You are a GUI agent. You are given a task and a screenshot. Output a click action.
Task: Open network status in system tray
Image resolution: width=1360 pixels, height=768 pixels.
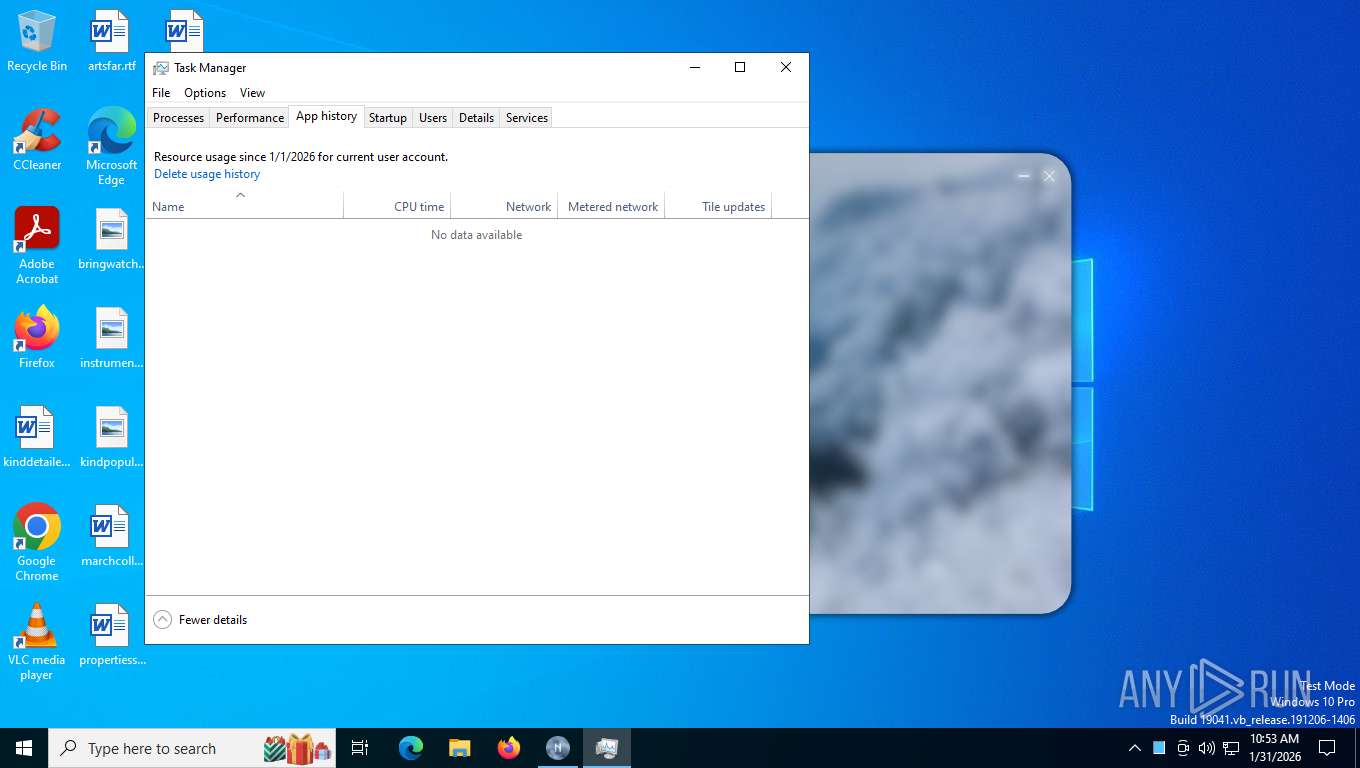1231,748
